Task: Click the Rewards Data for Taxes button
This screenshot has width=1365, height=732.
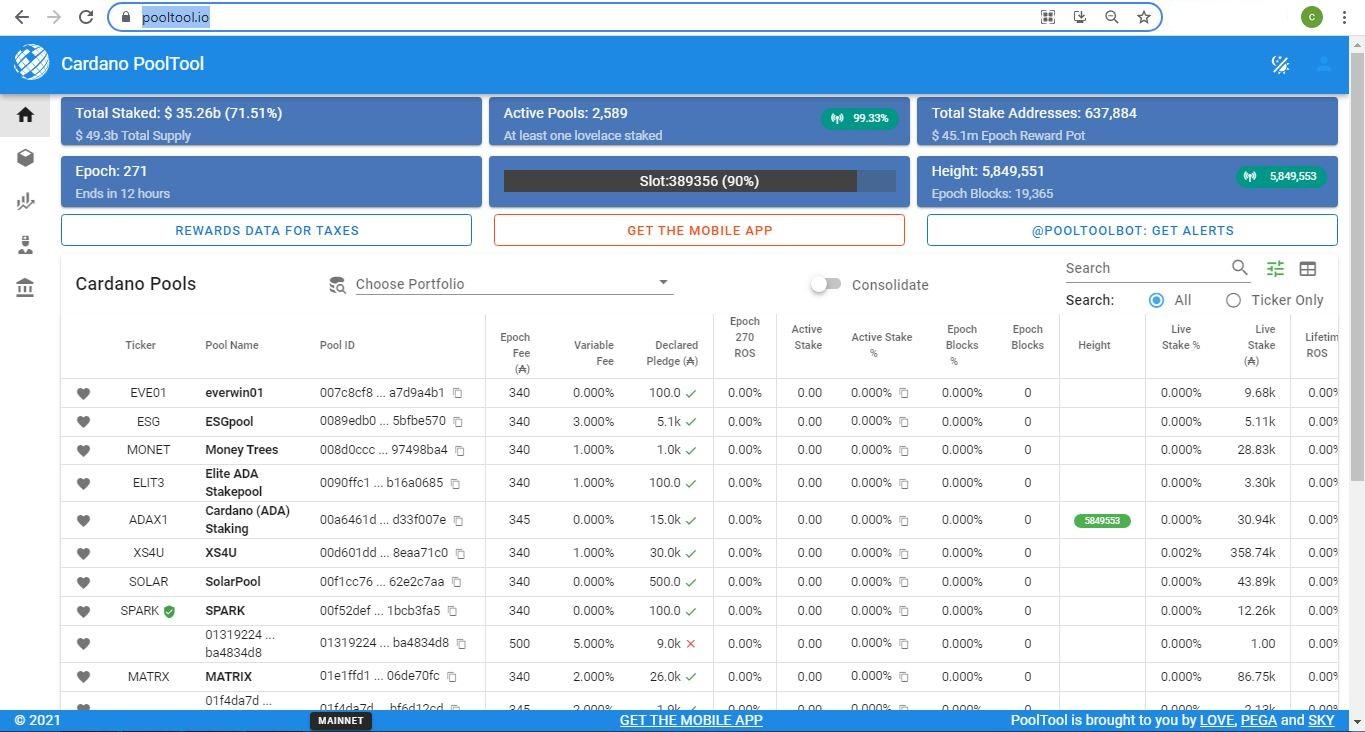Action: 266,230
